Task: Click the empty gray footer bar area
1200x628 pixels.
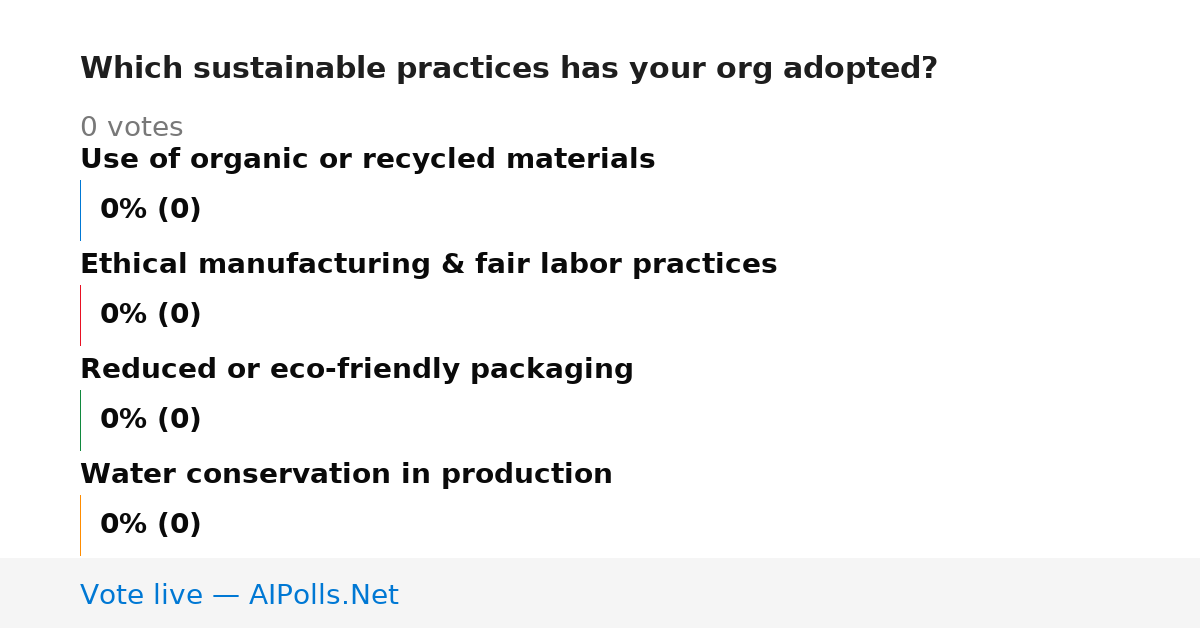Action: click(x=800, y=593)
